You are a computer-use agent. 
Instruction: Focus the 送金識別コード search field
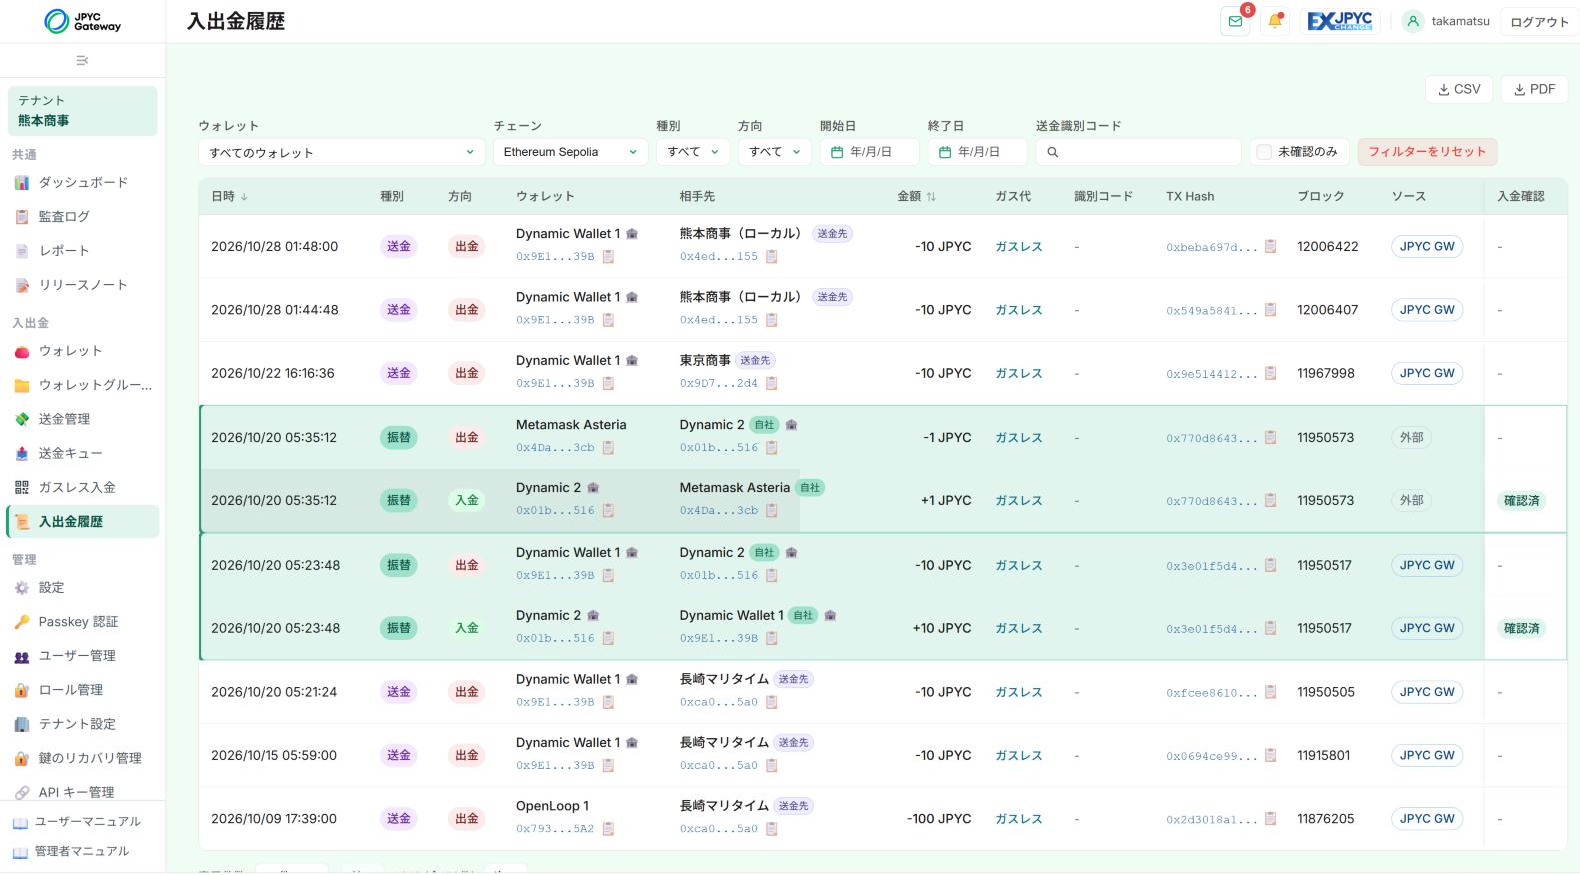pos(1139,152)
